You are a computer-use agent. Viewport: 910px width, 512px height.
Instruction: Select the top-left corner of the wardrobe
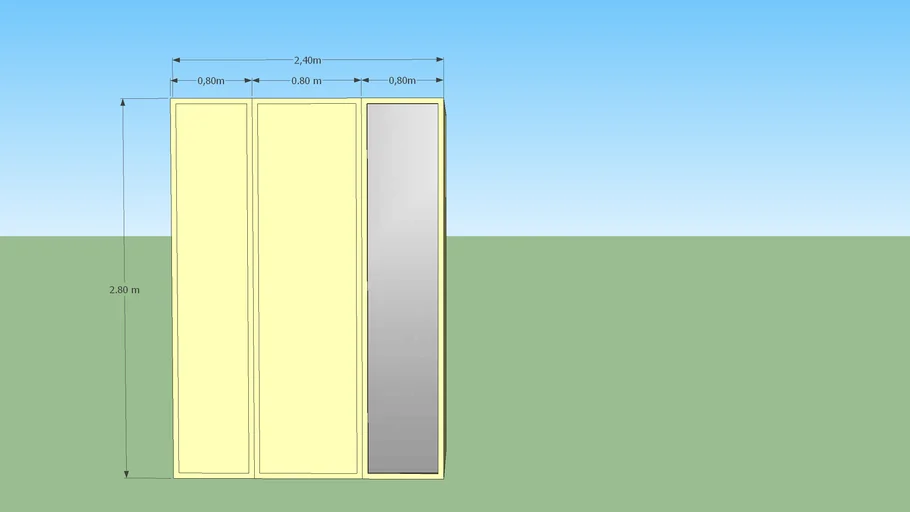pos(172,99)
